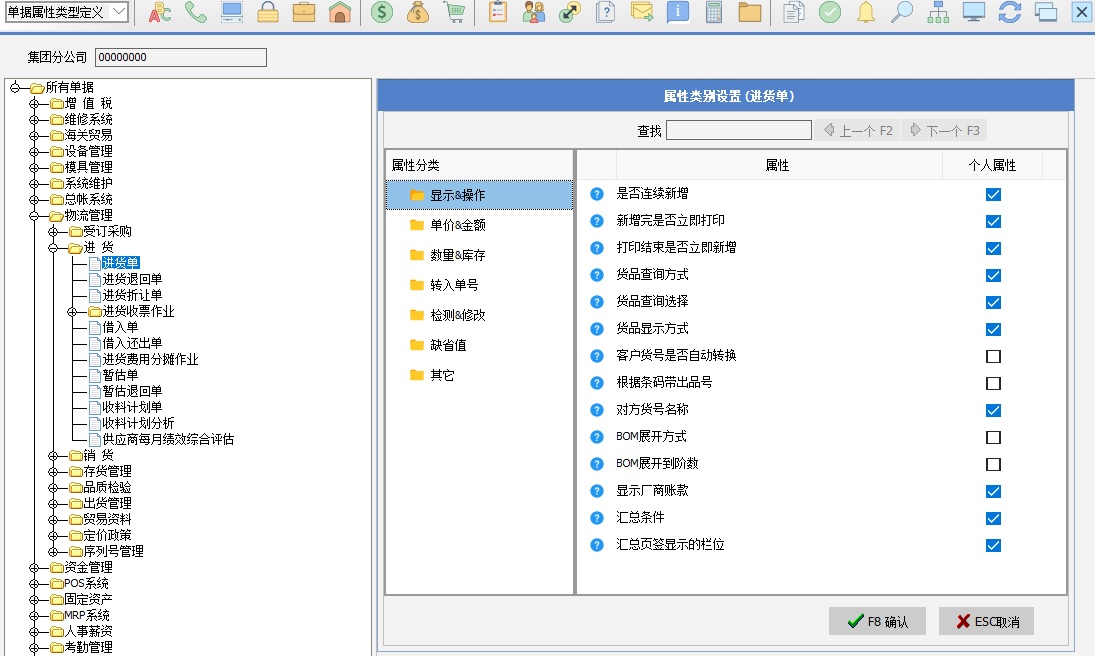
Task: Click the ESC取消 button
Action: click(x=986, y=621)
